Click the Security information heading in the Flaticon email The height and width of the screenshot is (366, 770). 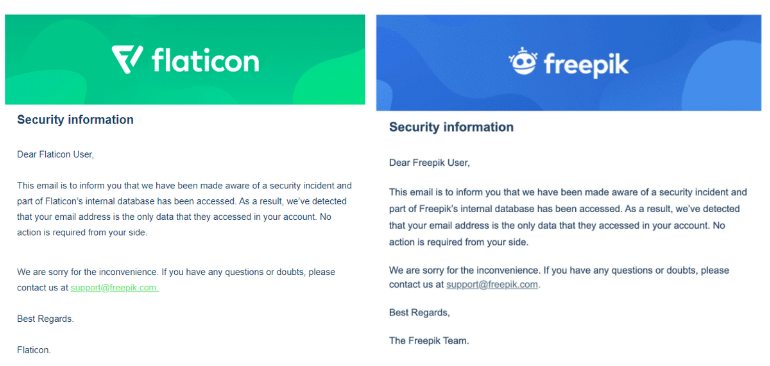tap(75, 119)
